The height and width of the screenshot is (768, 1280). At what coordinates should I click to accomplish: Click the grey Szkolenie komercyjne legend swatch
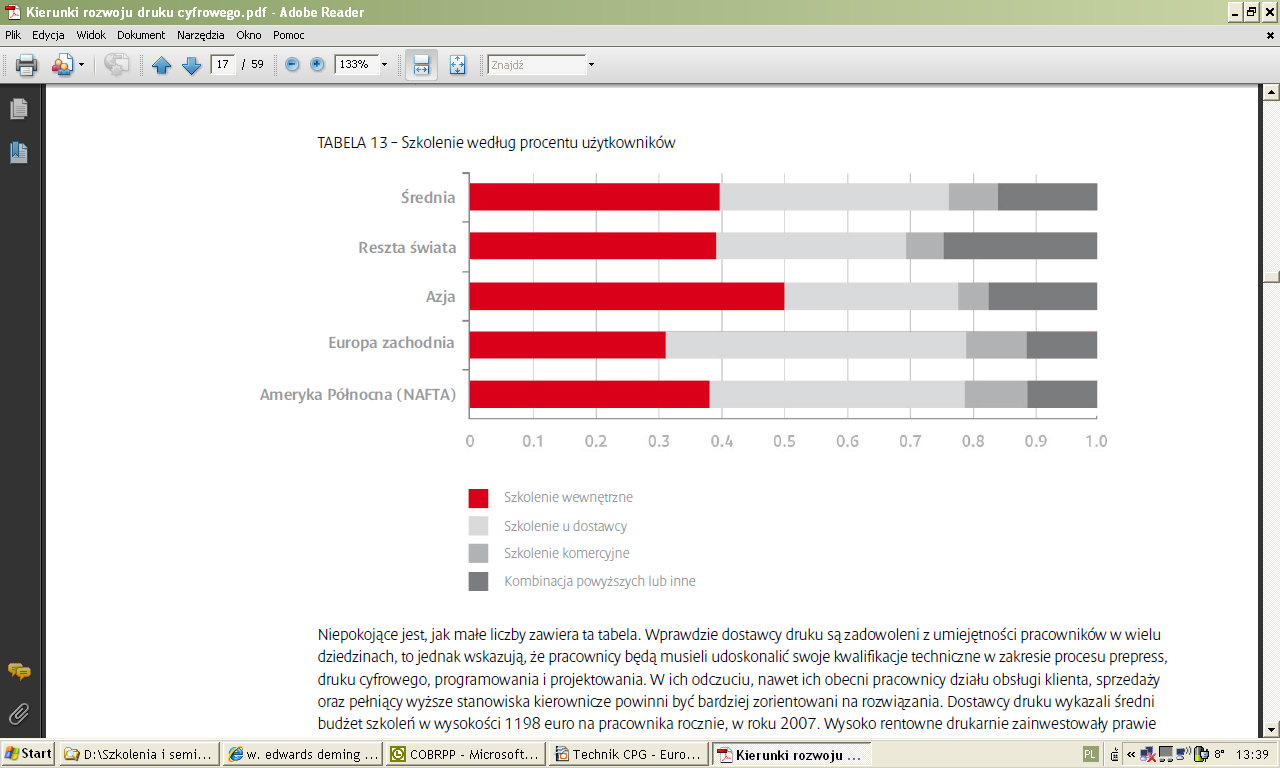478,553
